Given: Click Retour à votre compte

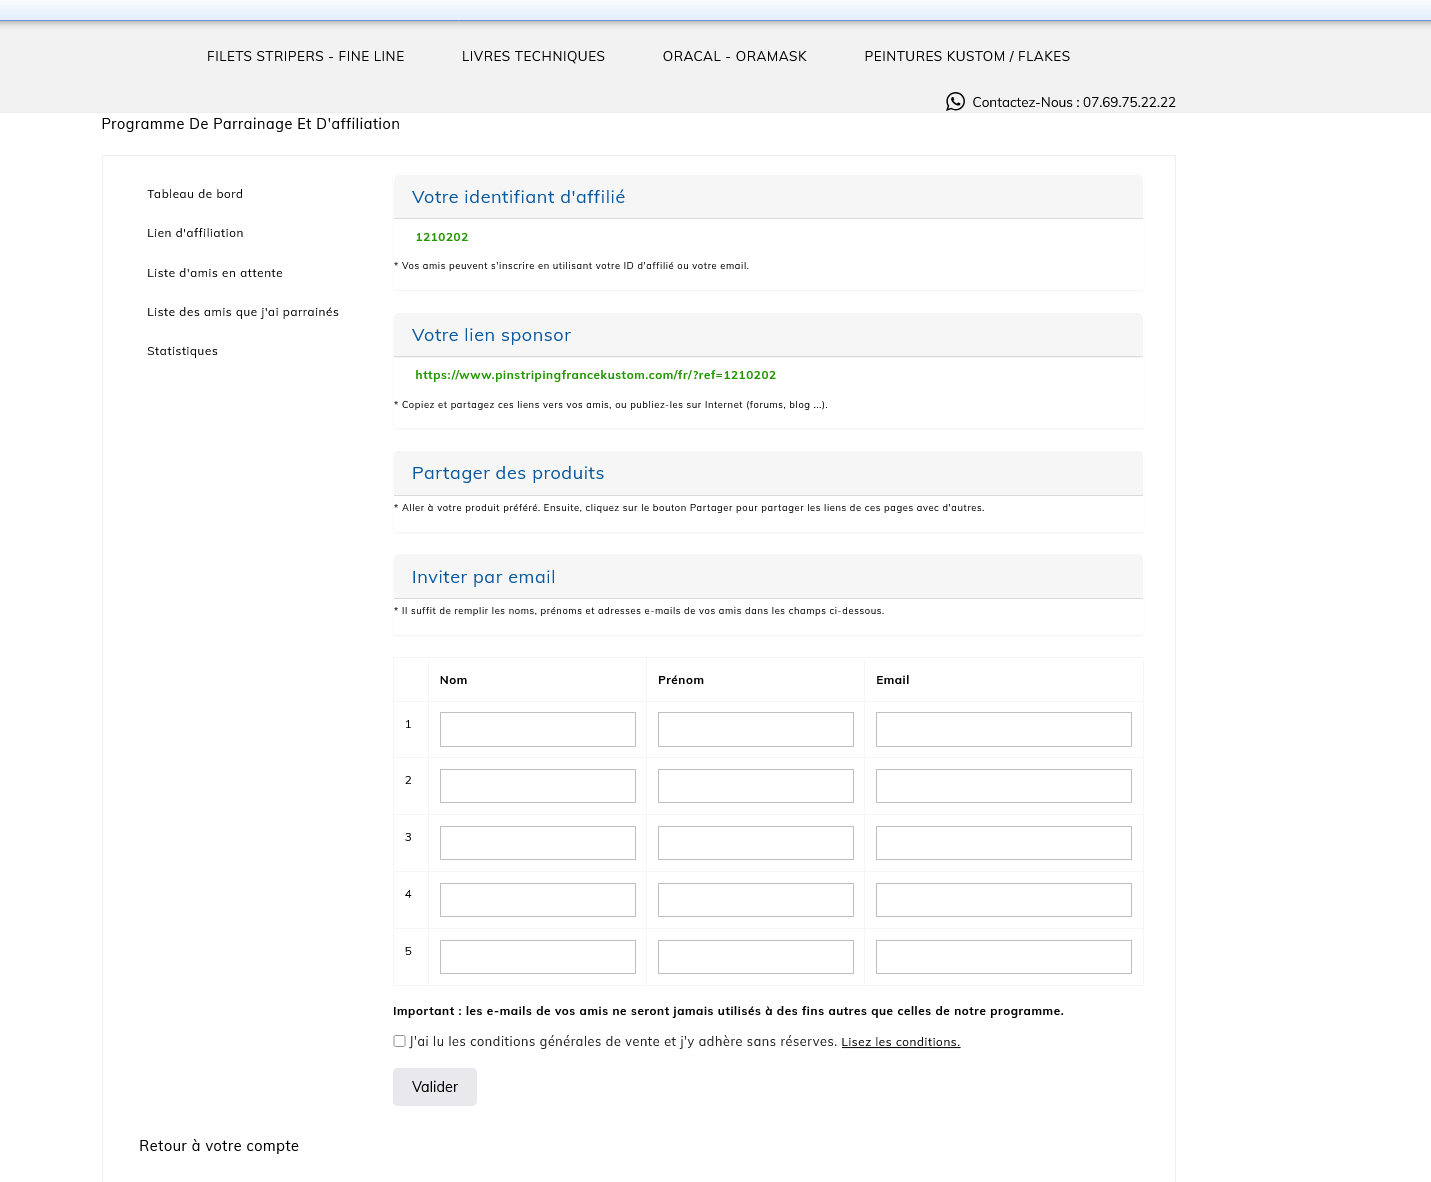Looking at the screenshot, I should pos(219,1146).
